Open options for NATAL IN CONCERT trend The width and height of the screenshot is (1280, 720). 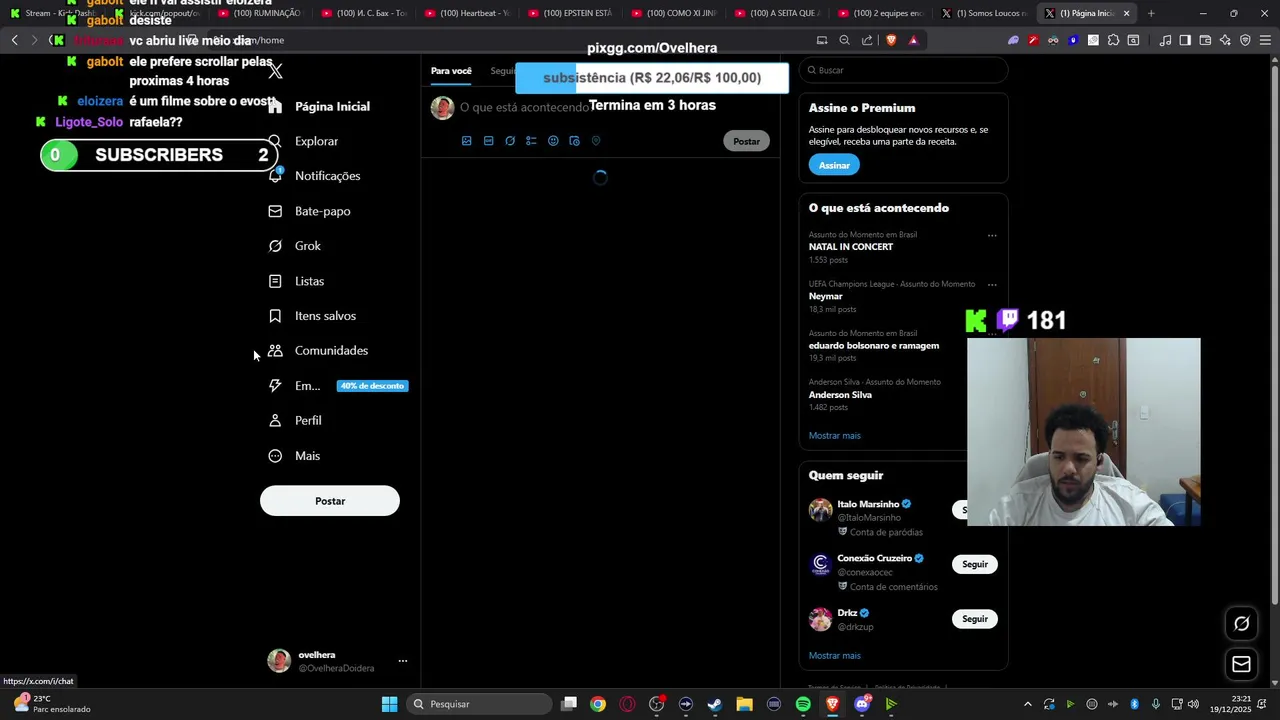992,236
